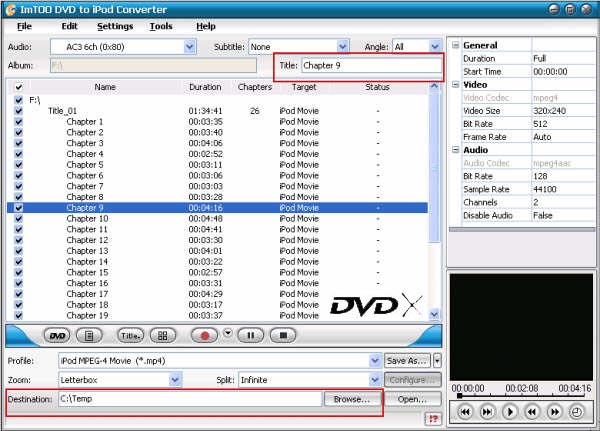This screenshot has height=431, width=600.
Task: Click into the Destination path field
Action: coord(190,399)
